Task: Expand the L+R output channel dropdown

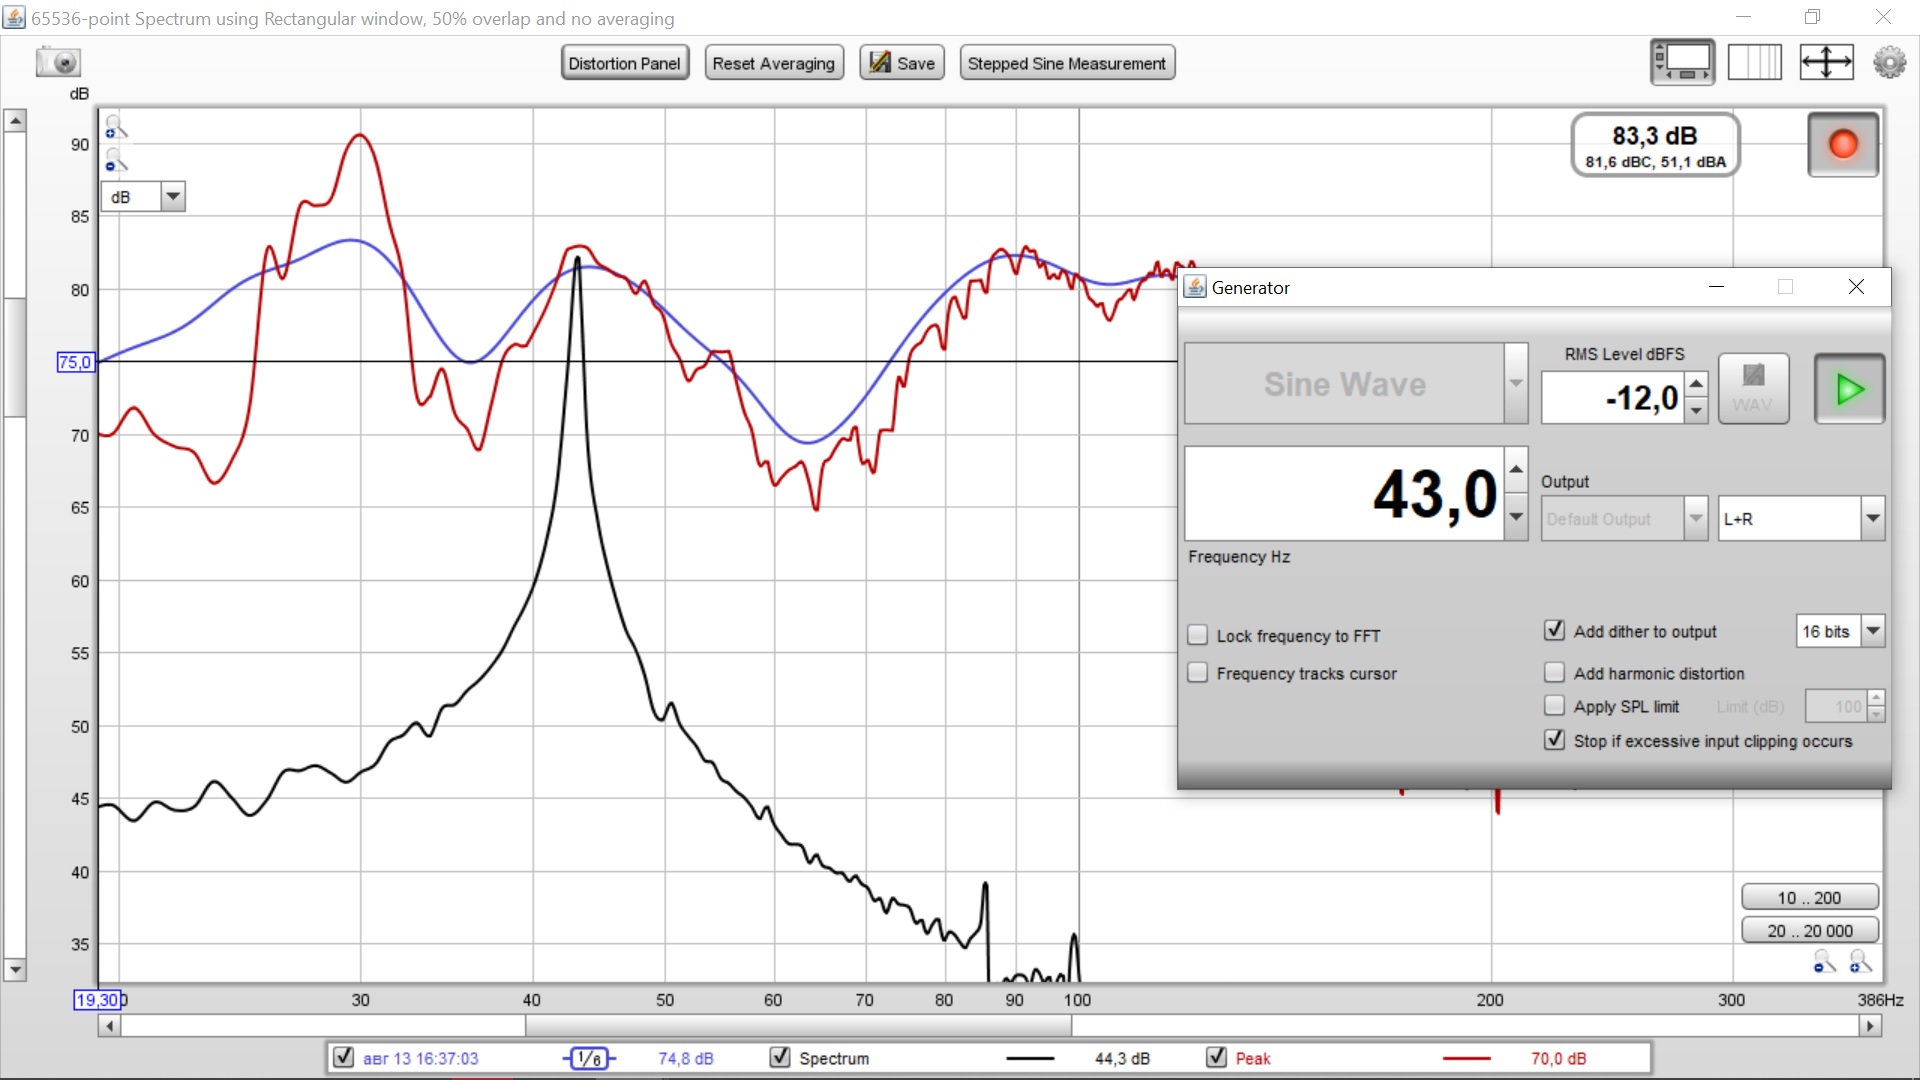Action: coord(1872,519)
